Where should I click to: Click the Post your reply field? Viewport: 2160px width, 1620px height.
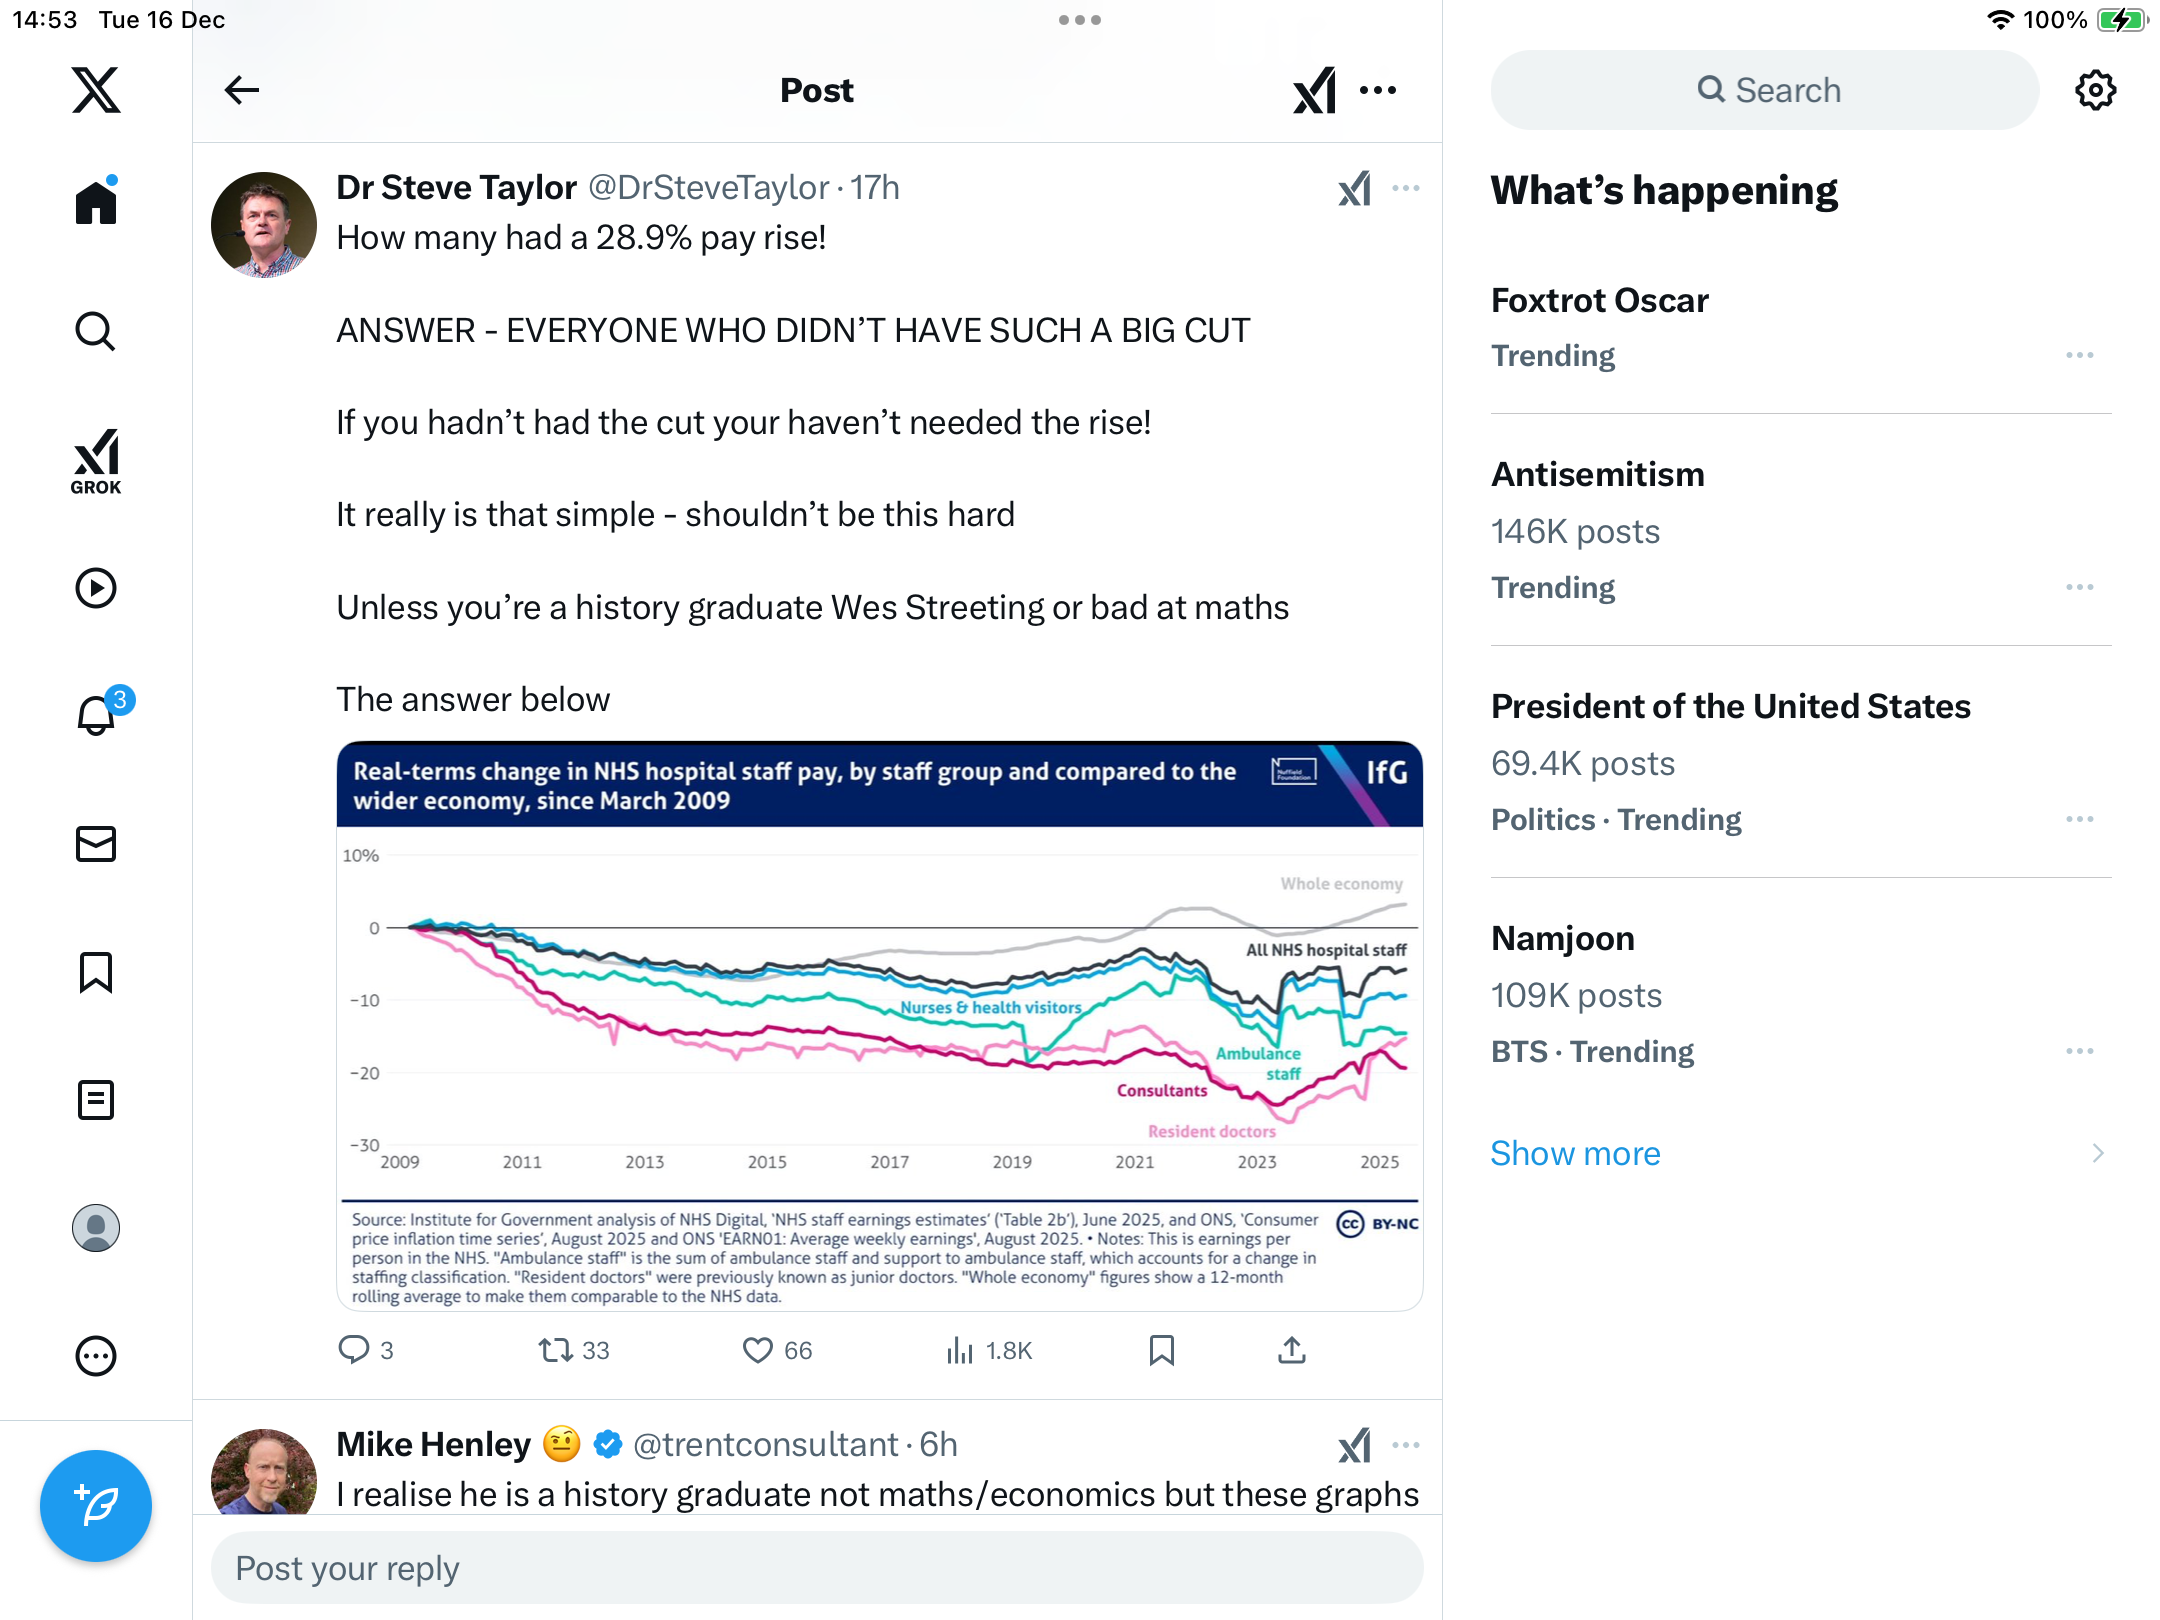tap(816, 1568)
